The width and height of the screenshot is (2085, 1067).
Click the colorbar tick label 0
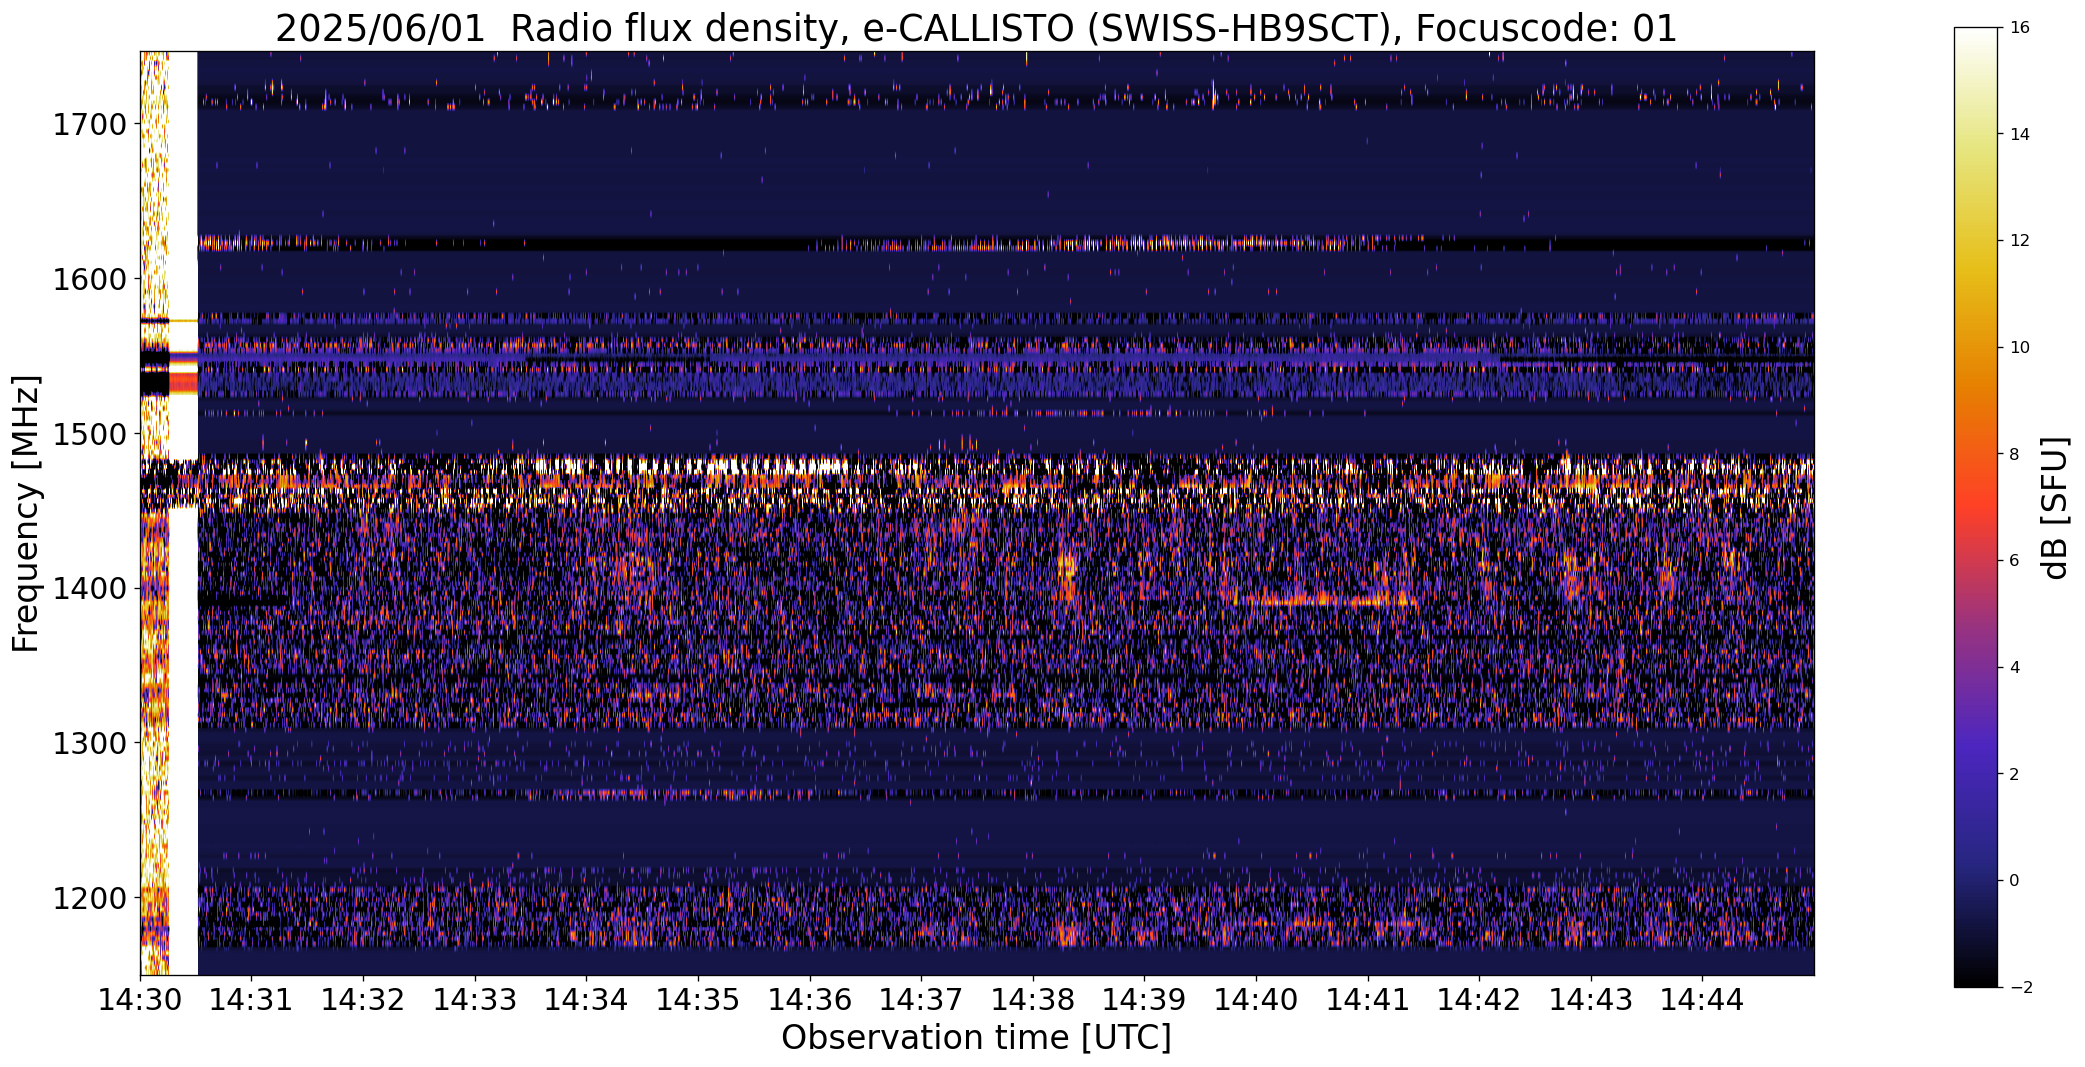[2014, 881]
